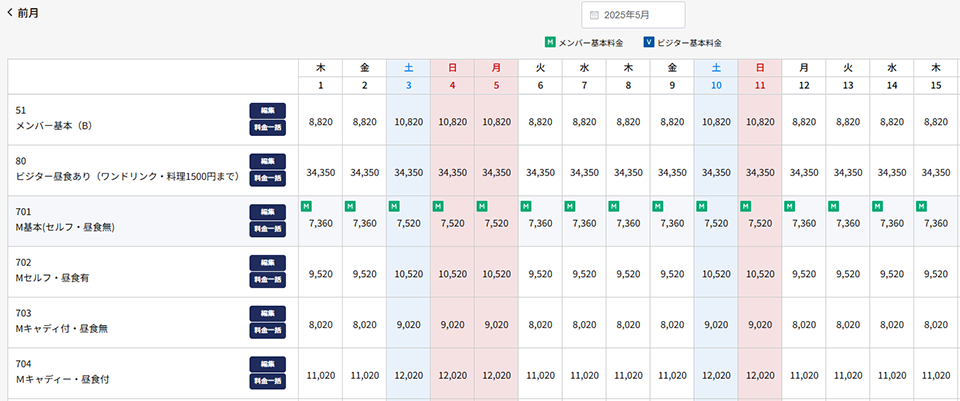
Task: Click the M badge on day 15 in row 701
Action: (x=921, y=206)
